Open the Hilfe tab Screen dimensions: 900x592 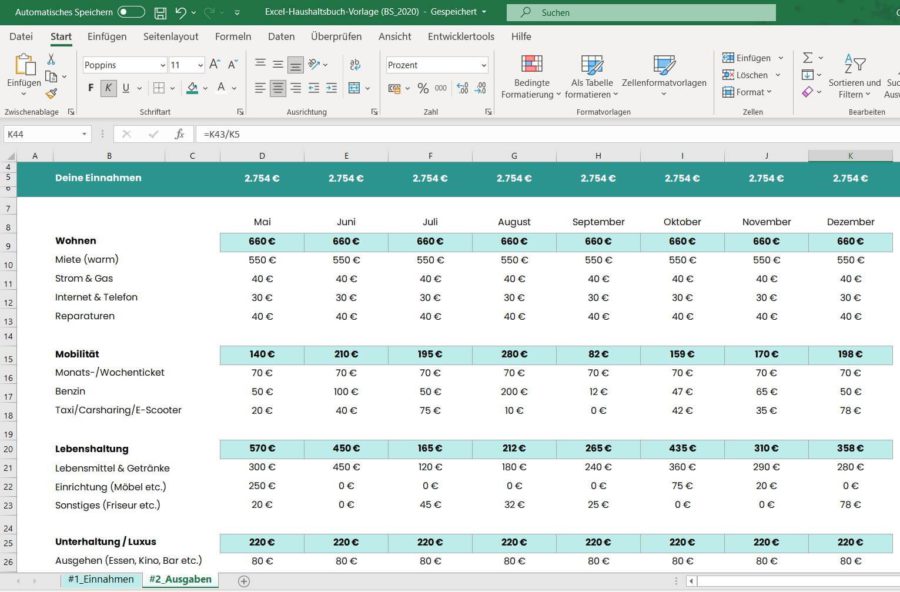click(521, 36)
